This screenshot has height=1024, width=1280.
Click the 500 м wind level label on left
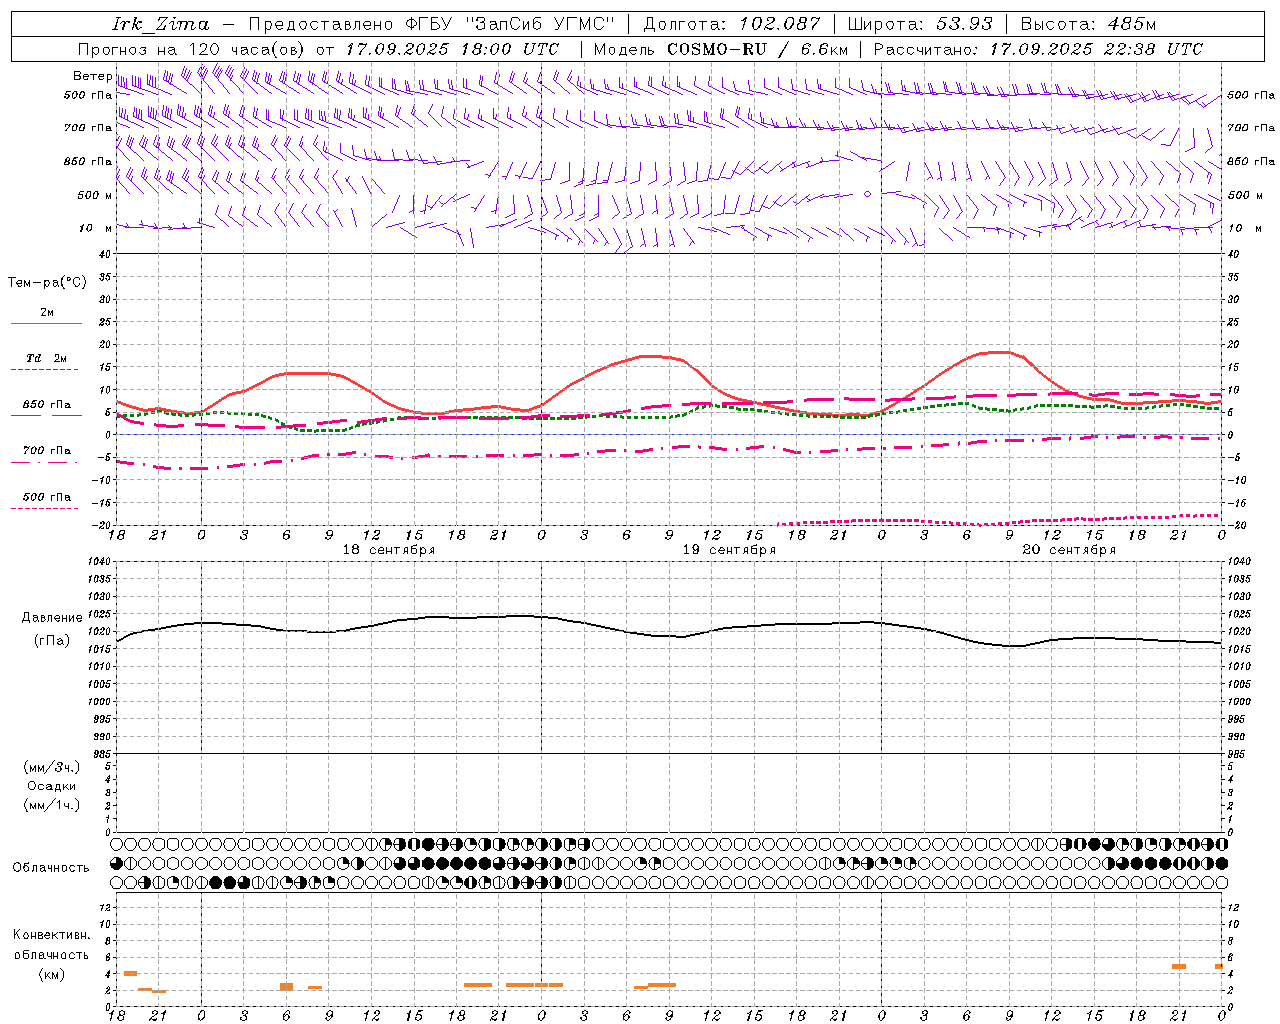click(x=95, y=195)
